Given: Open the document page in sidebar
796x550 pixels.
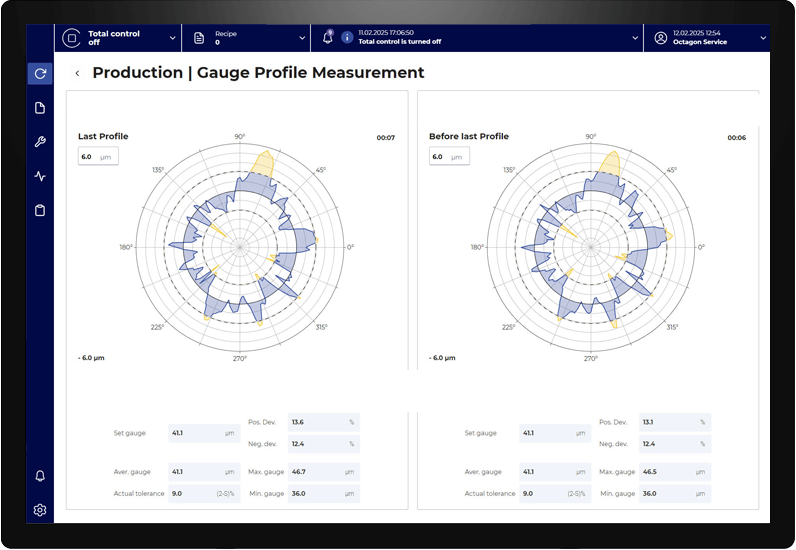Looking at the screenshot, I should coord(40,108).
